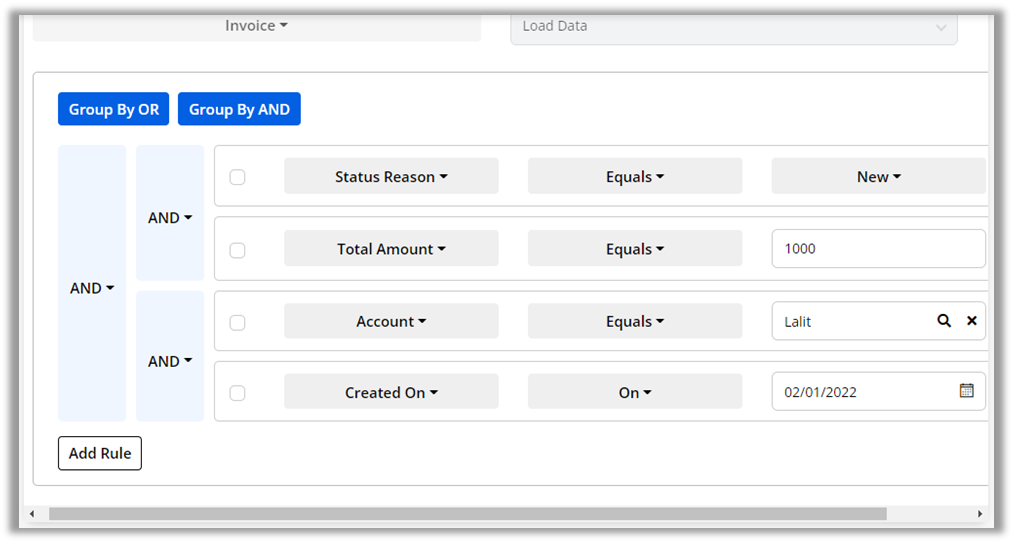
Task: Click the Group By OR button
Action: pyautogui.click(x=114, y=109)
